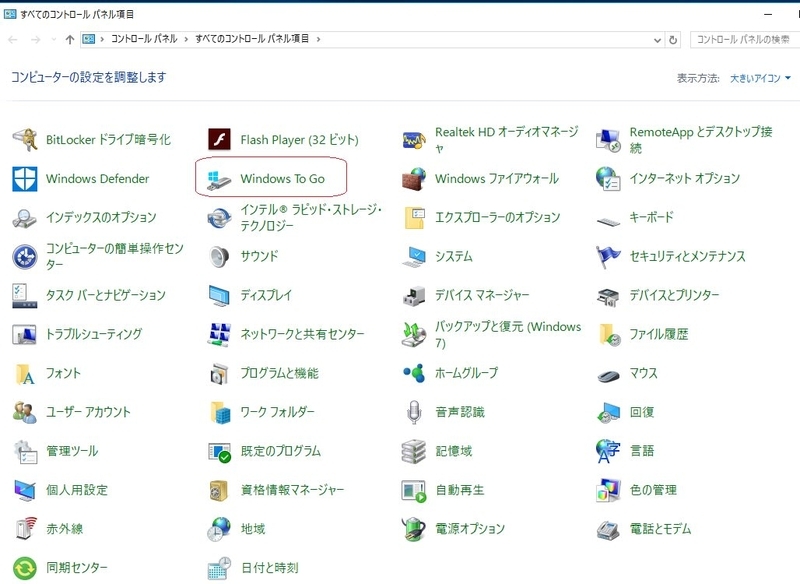Viewport: 800px width, 584px height.
Task: Open ユーザー アカウント icon
Action: point(24,412)
